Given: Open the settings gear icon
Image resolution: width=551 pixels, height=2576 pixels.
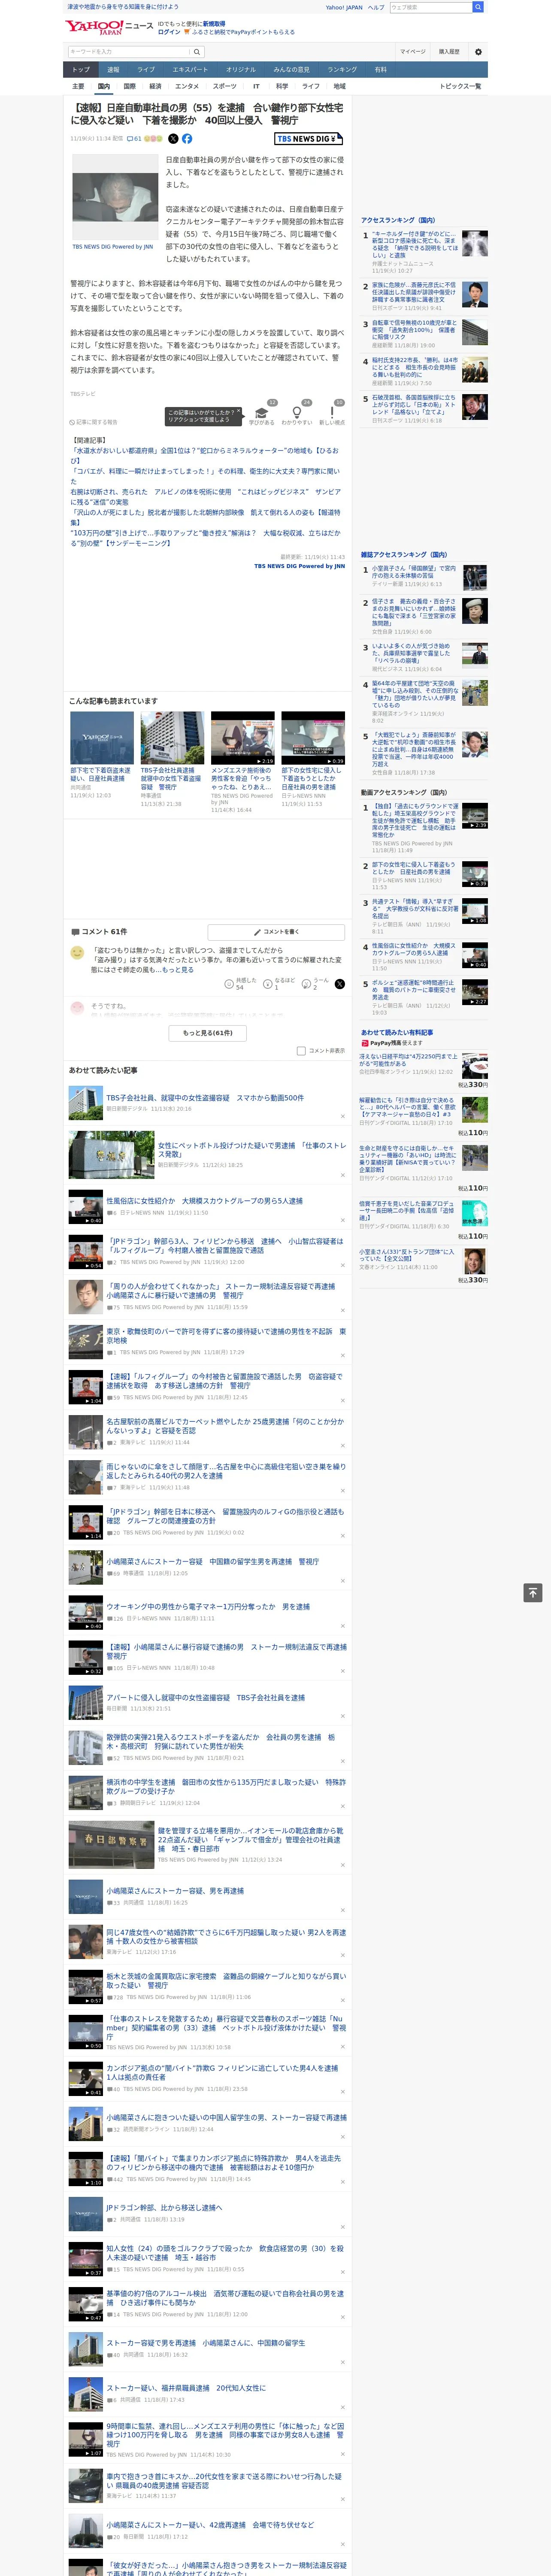Looking at the screenshot, I should 478,51.
